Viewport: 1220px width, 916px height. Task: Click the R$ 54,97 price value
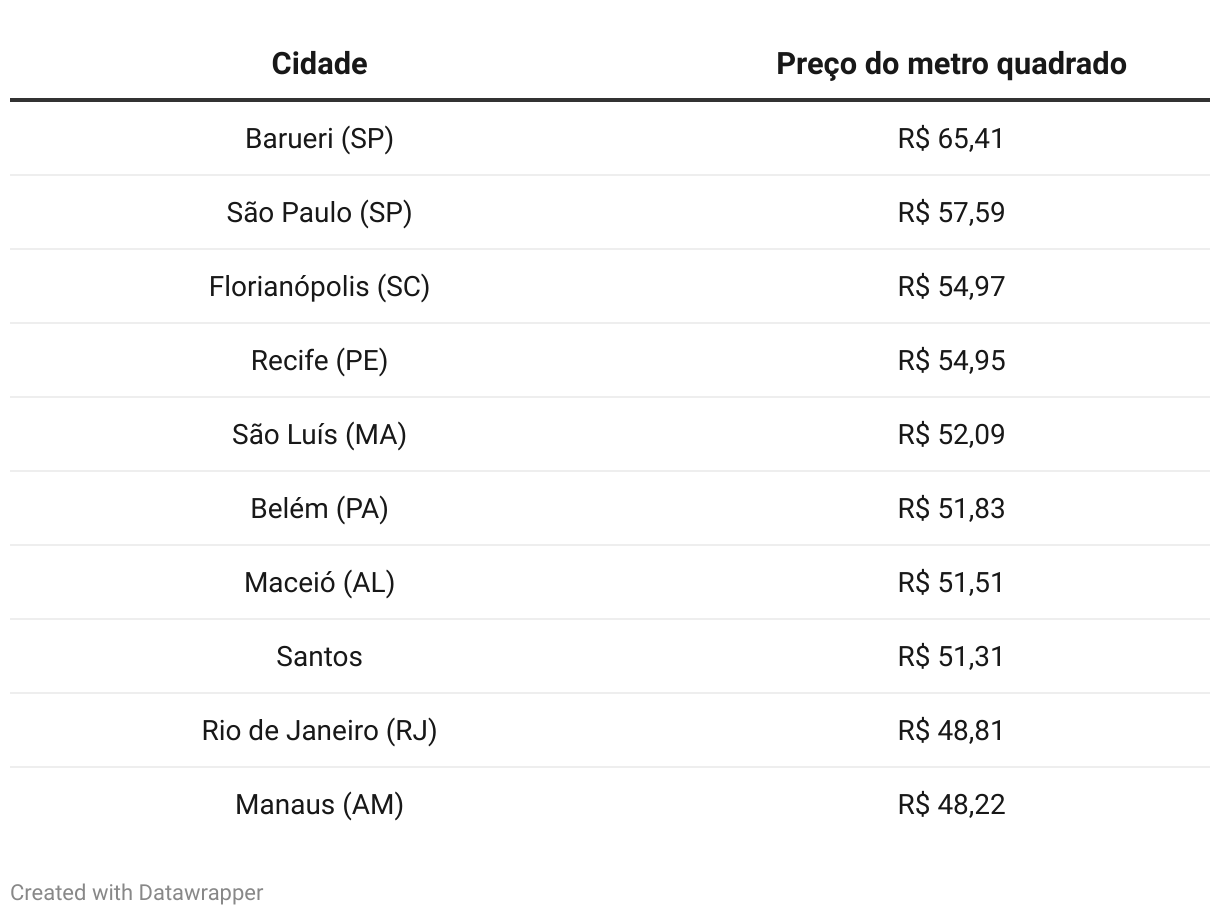click(951, 286)
